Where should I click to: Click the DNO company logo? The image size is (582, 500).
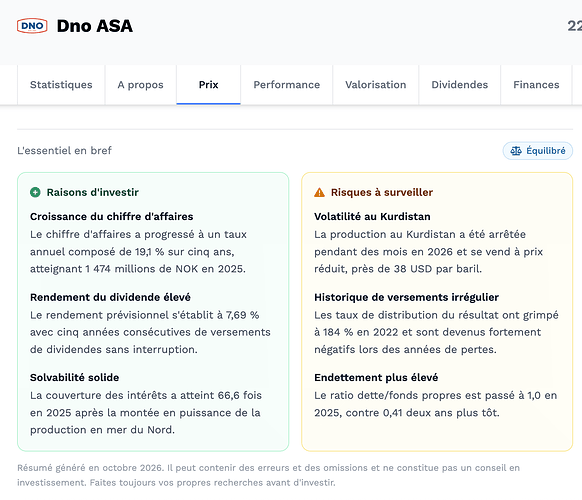click(x=32, y=26)
